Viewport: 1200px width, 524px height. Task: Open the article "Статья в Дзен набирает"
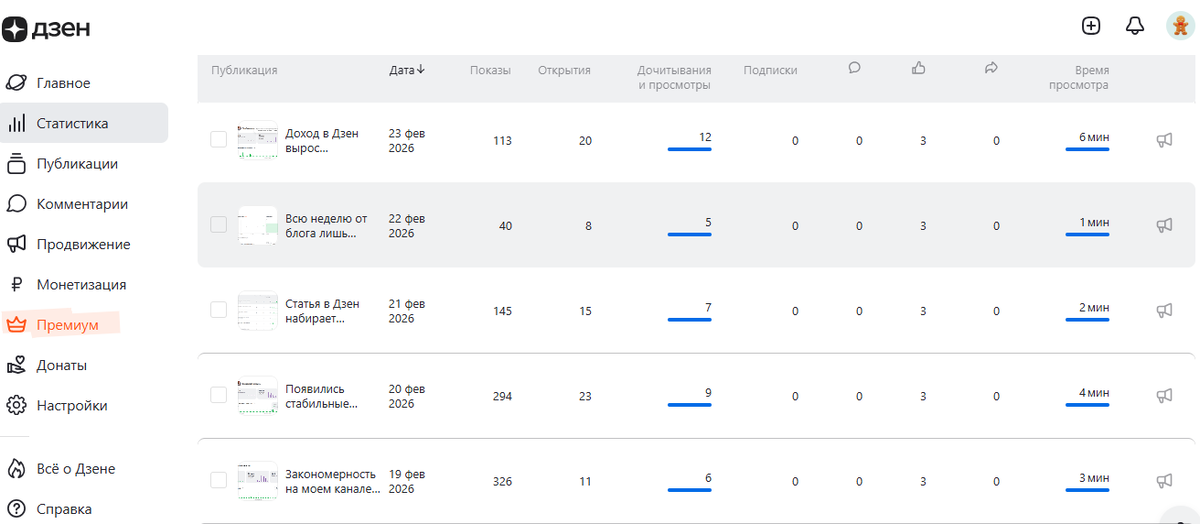coord(322,311)
